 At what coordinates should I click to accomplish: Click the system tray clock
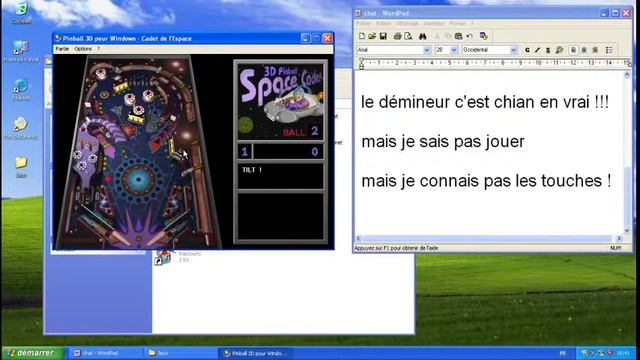tap(623, 353)
